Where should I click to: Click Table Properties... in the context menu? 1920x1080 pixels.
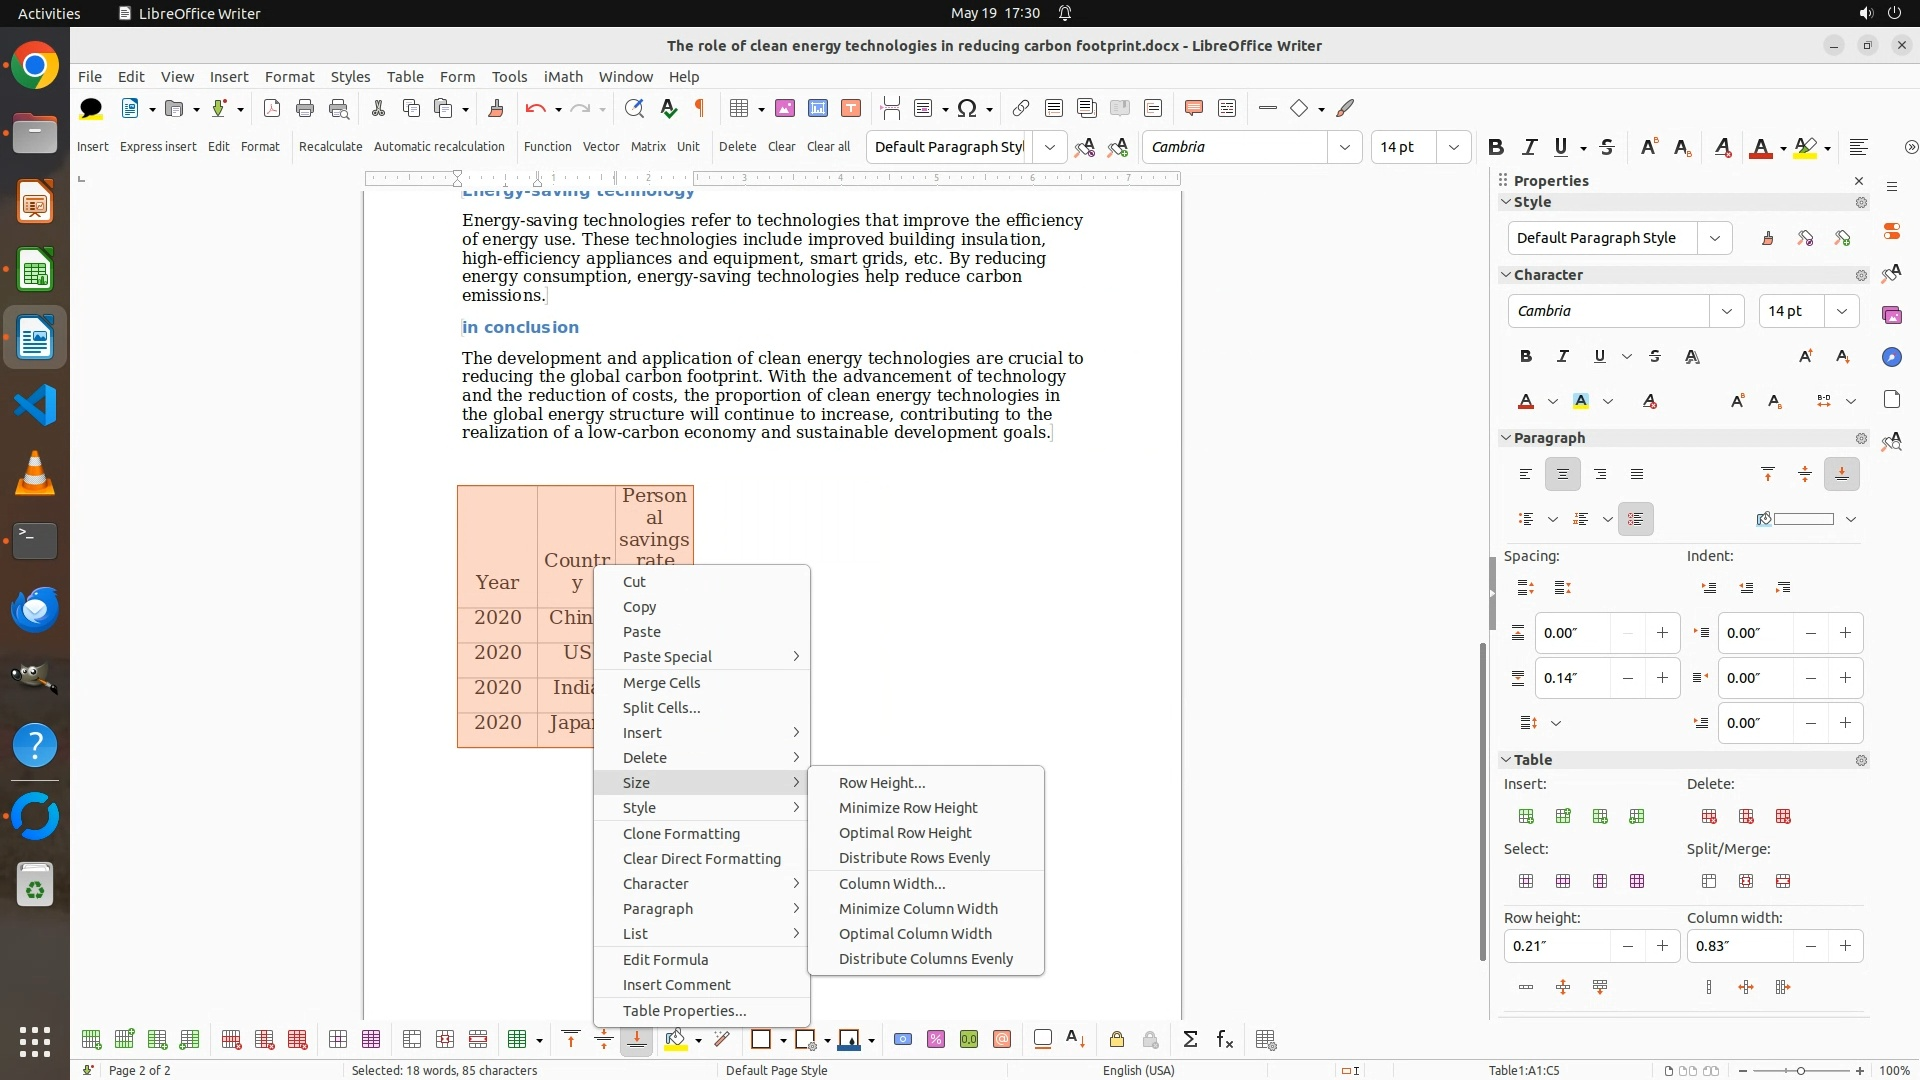[x=684, y=1010]
